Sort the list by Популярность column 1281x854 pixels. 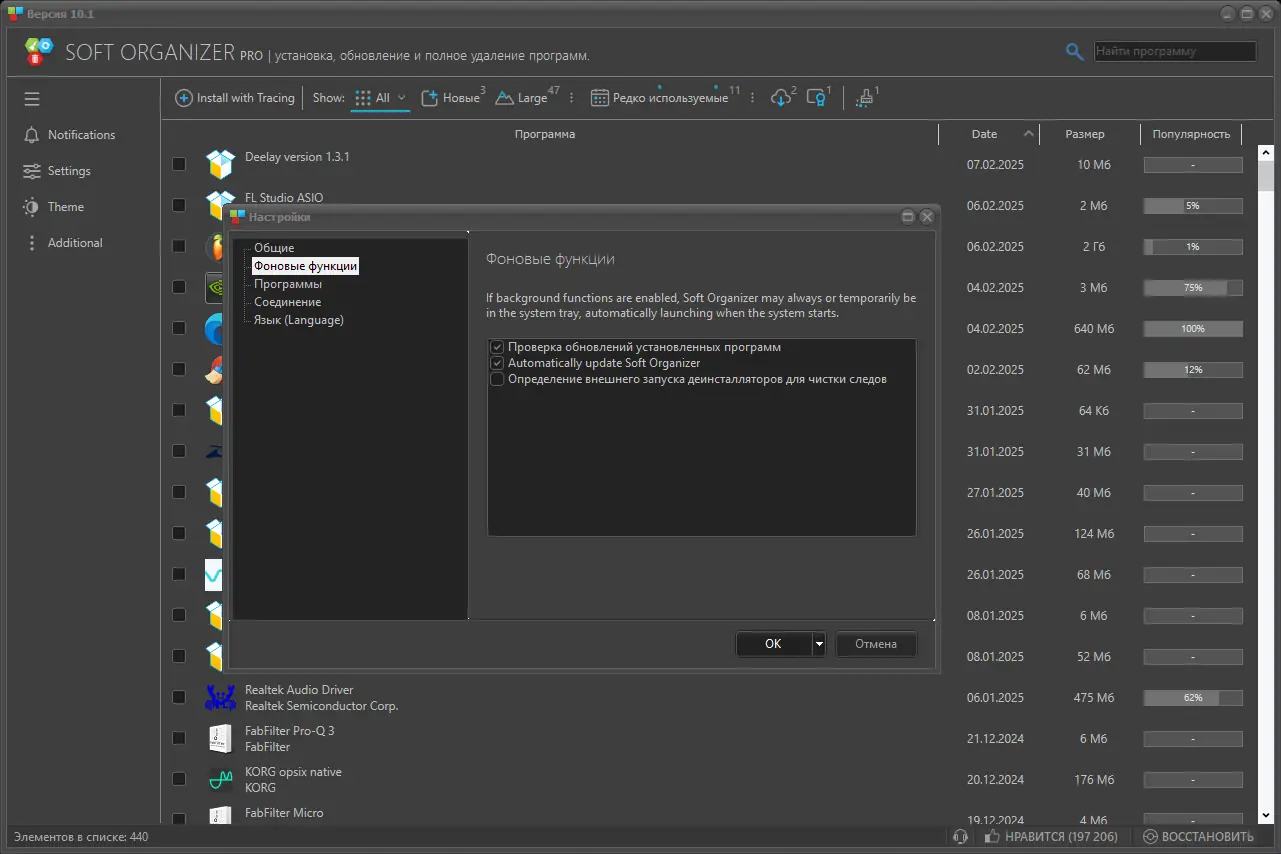pyautogui.click(x=1191, y=134)
